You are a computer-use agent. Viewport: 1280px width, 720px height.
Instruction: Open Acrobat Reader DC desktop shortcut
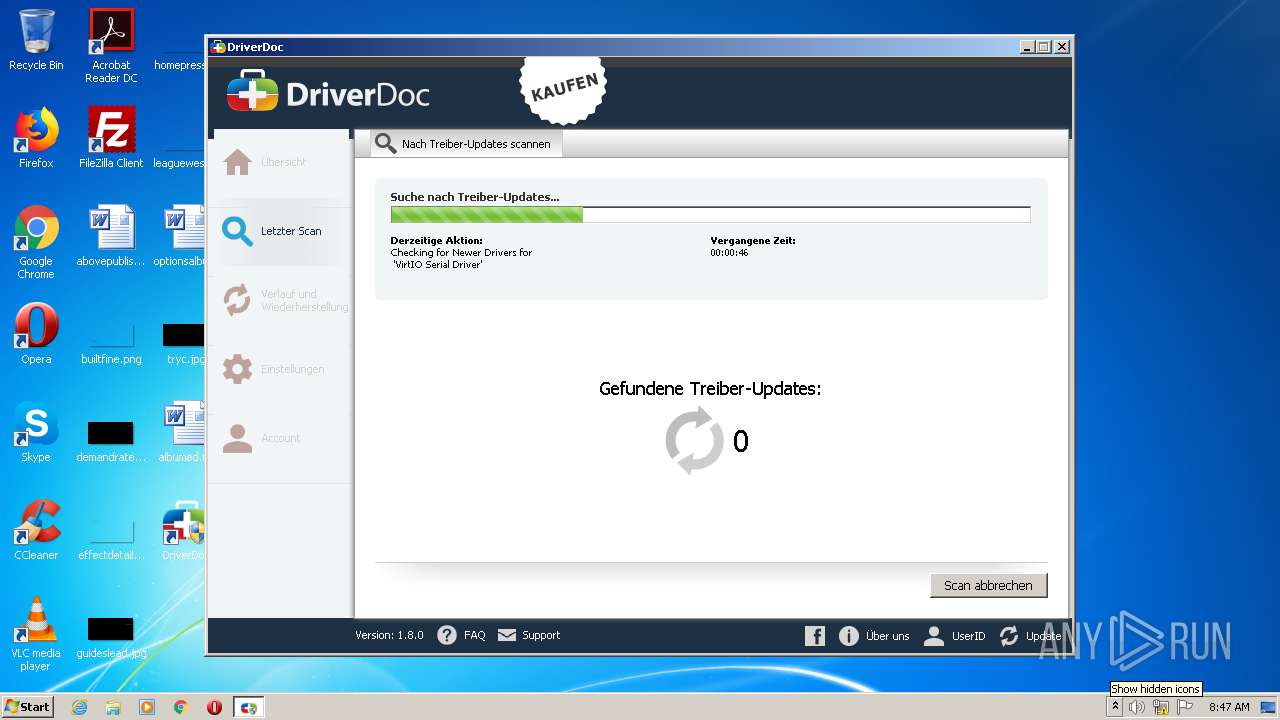click(111, 46)
